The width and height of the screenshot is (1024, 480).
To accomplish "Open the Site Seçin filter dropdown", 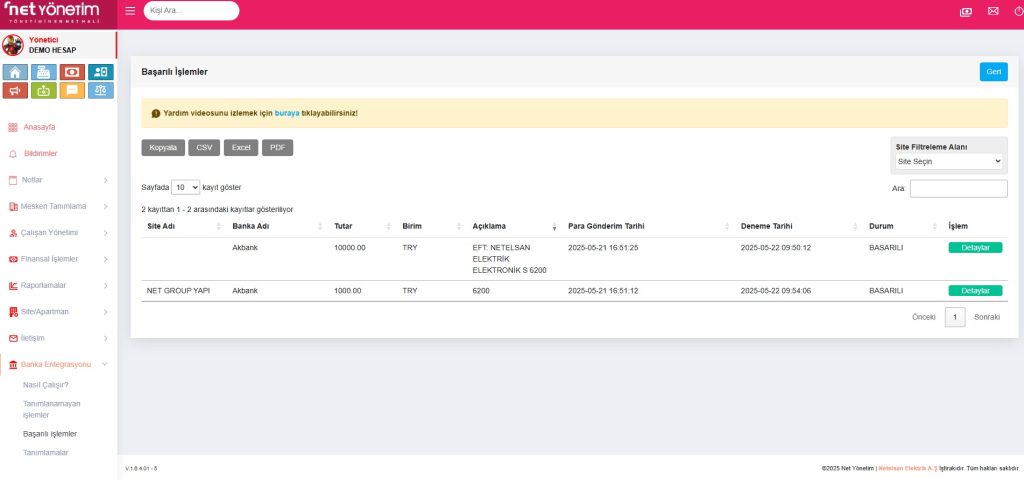I will coord(949,161).
